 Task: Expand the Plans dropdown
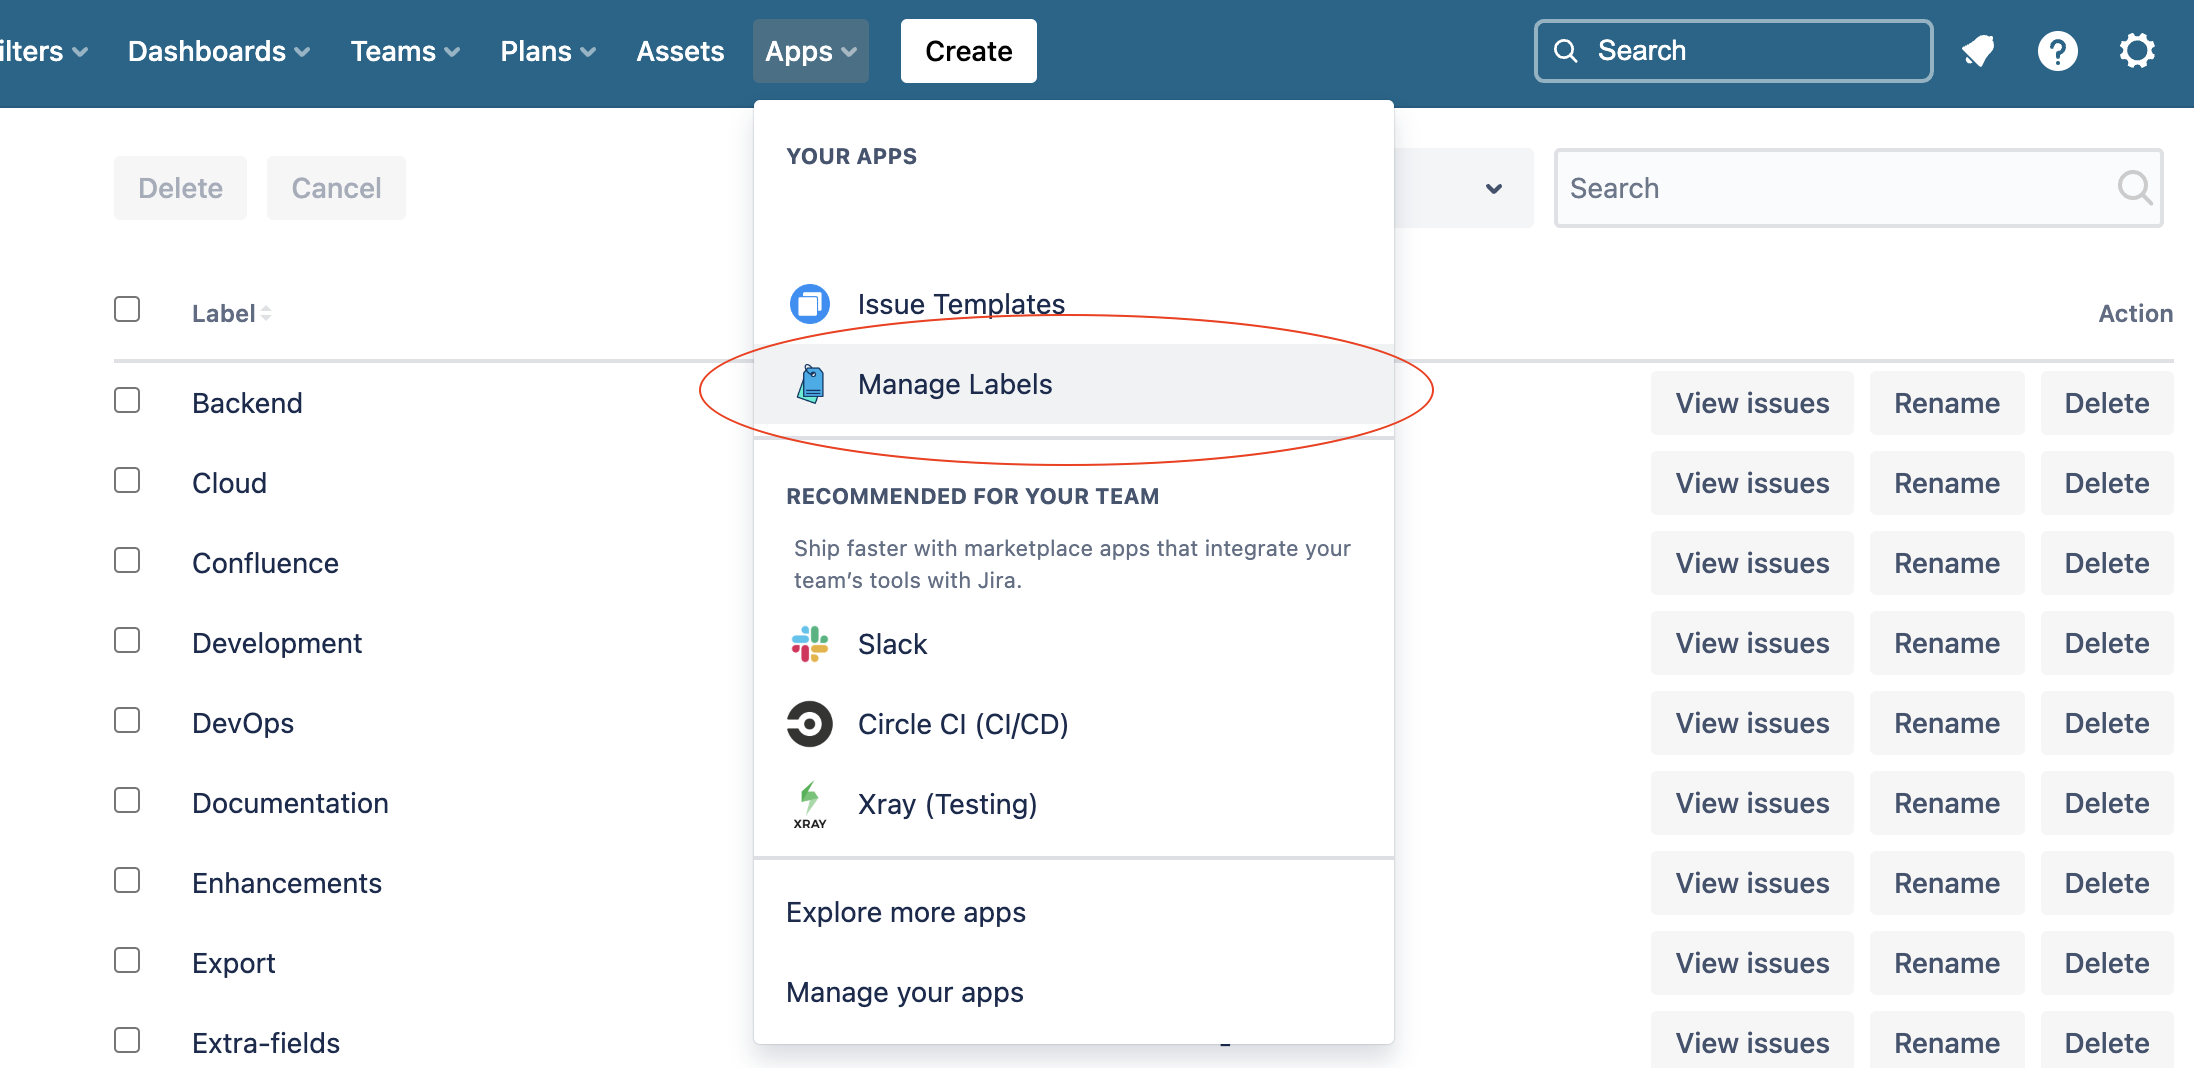548,51
